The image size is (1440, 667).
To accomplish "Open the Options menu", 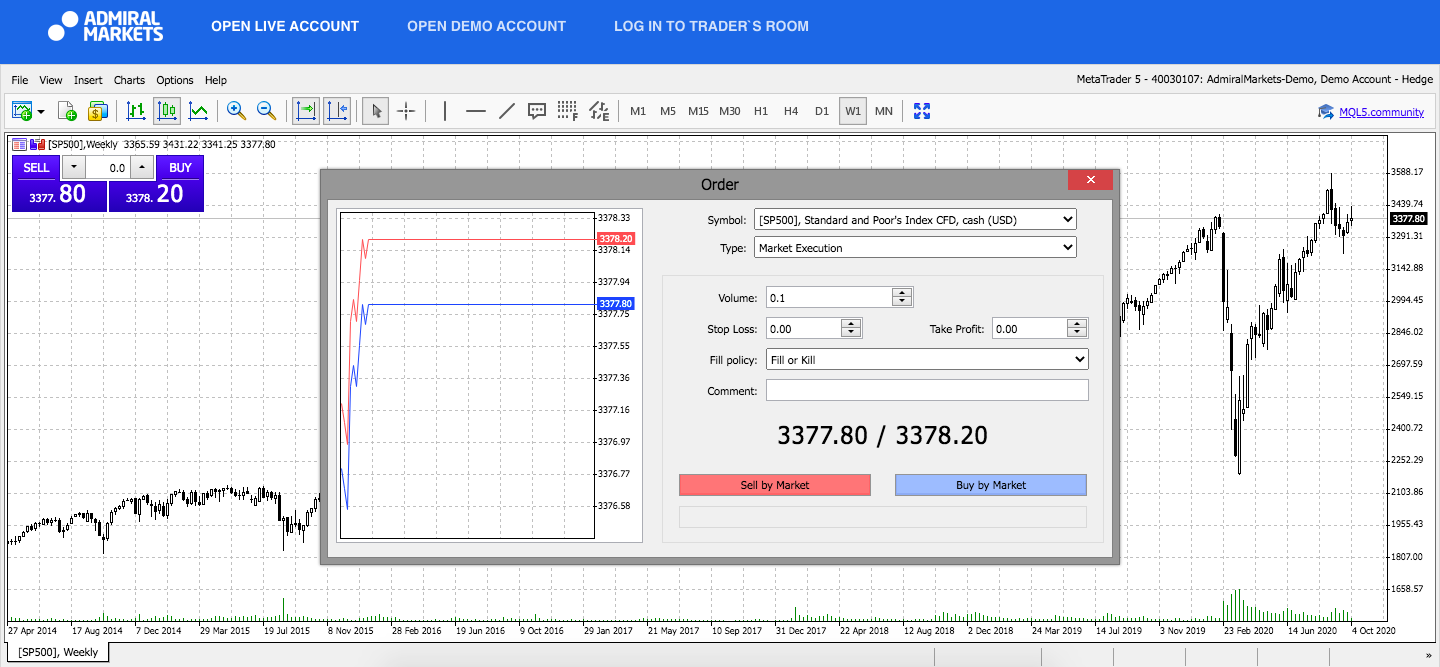I will pyautogui.click(x=175, y=80).
